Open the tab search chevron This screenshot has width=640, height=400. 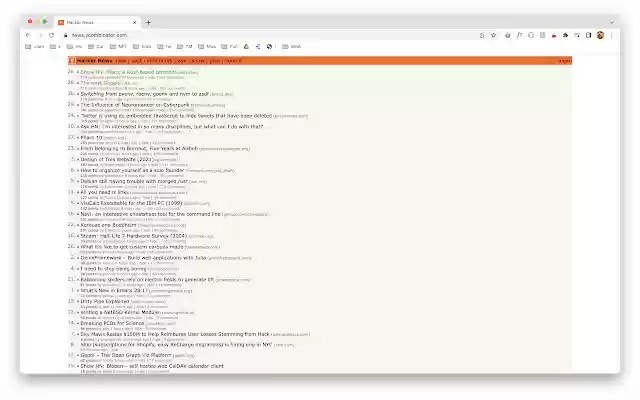pos(611,22)
